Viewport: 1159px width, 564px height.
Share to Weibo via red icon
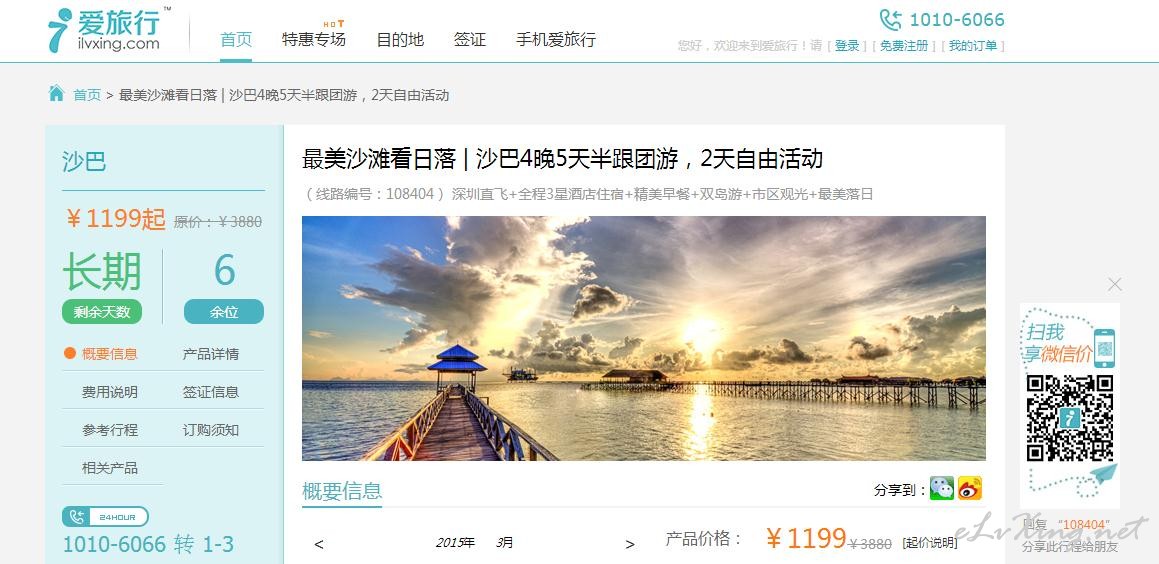pyautogui.click(x=970, y=489)
